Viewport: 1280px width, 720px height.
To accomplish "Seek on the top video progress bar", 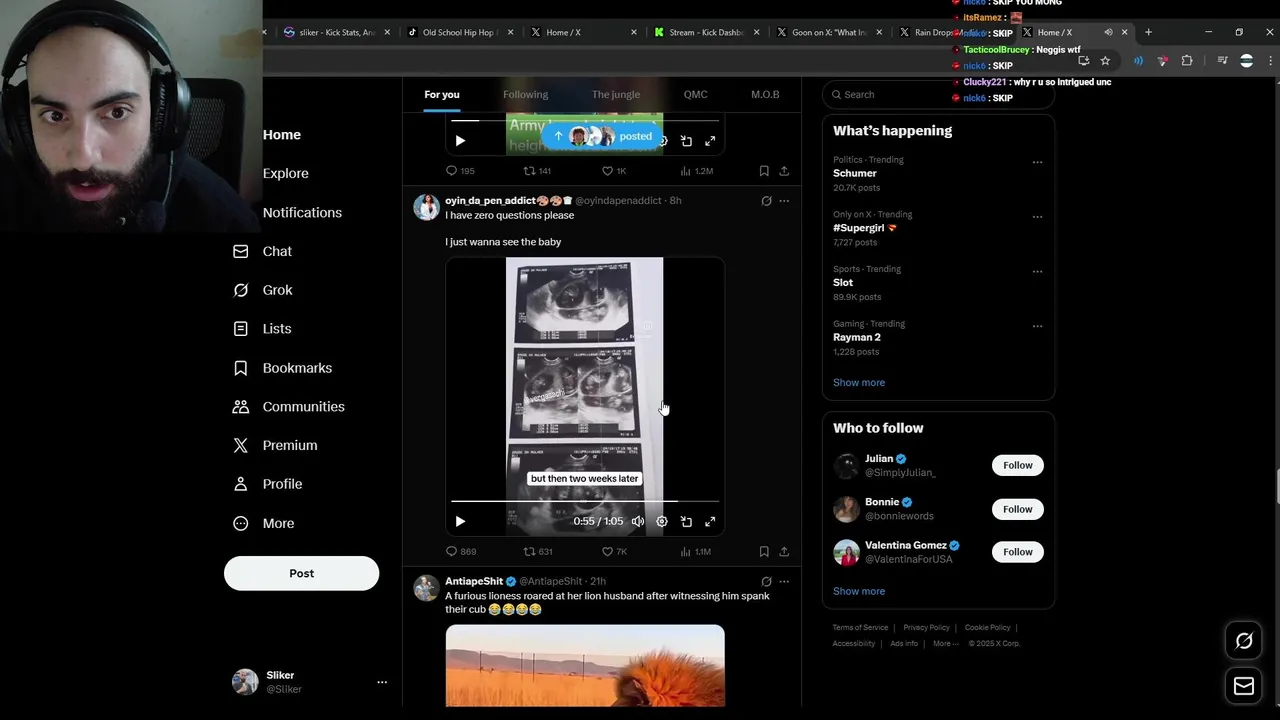I will (585, 121).
